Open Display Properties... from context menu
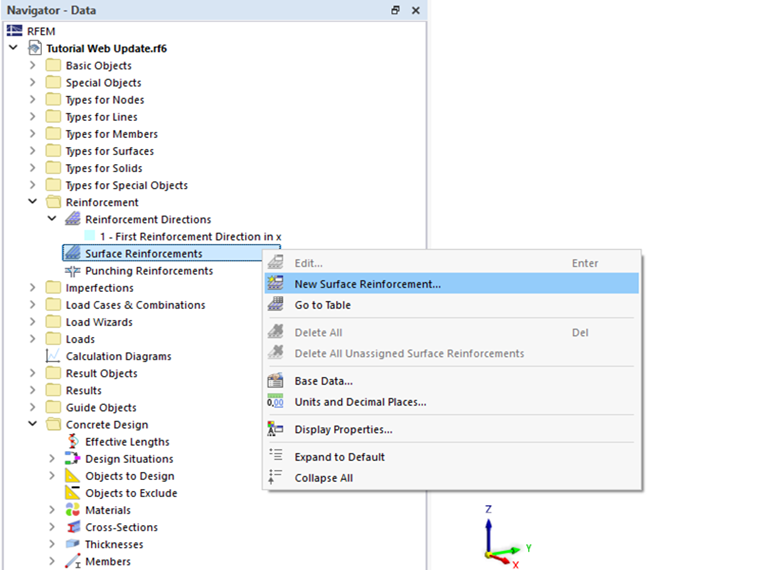The width and height of the screenshot is (760, 570). coord(452,429)
